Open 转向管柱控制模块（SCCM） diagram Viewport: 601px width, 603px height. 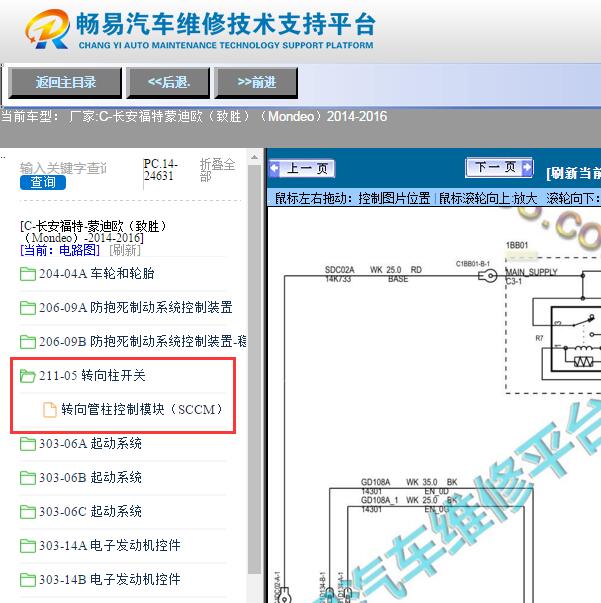[142, 409]
